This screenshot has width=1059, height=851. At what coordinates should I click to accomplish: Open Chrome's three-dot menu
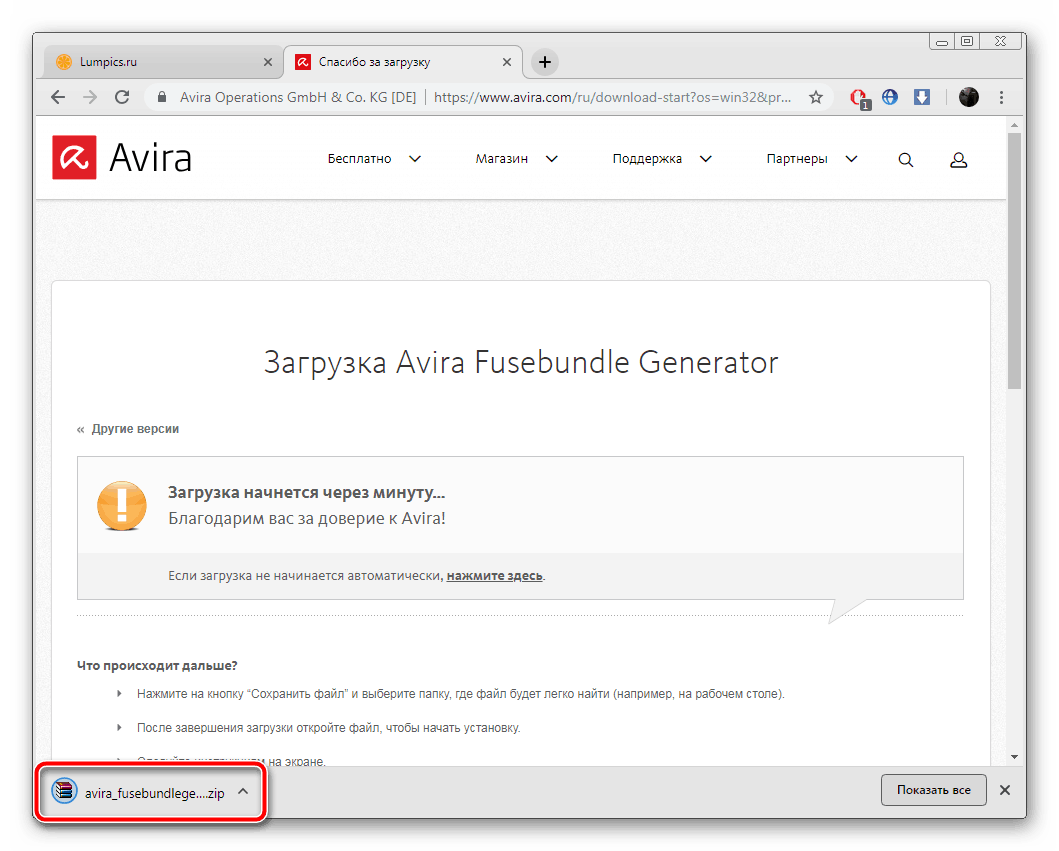coord(1002,98)
